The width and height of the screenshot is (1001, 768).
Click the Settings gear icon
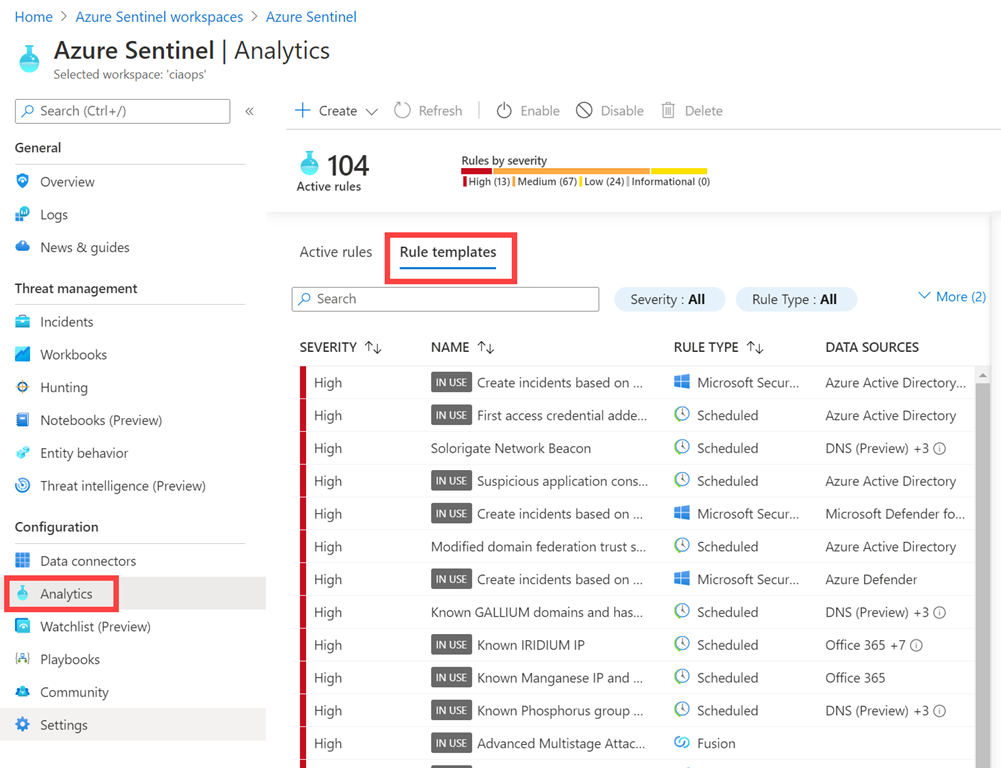23,725
